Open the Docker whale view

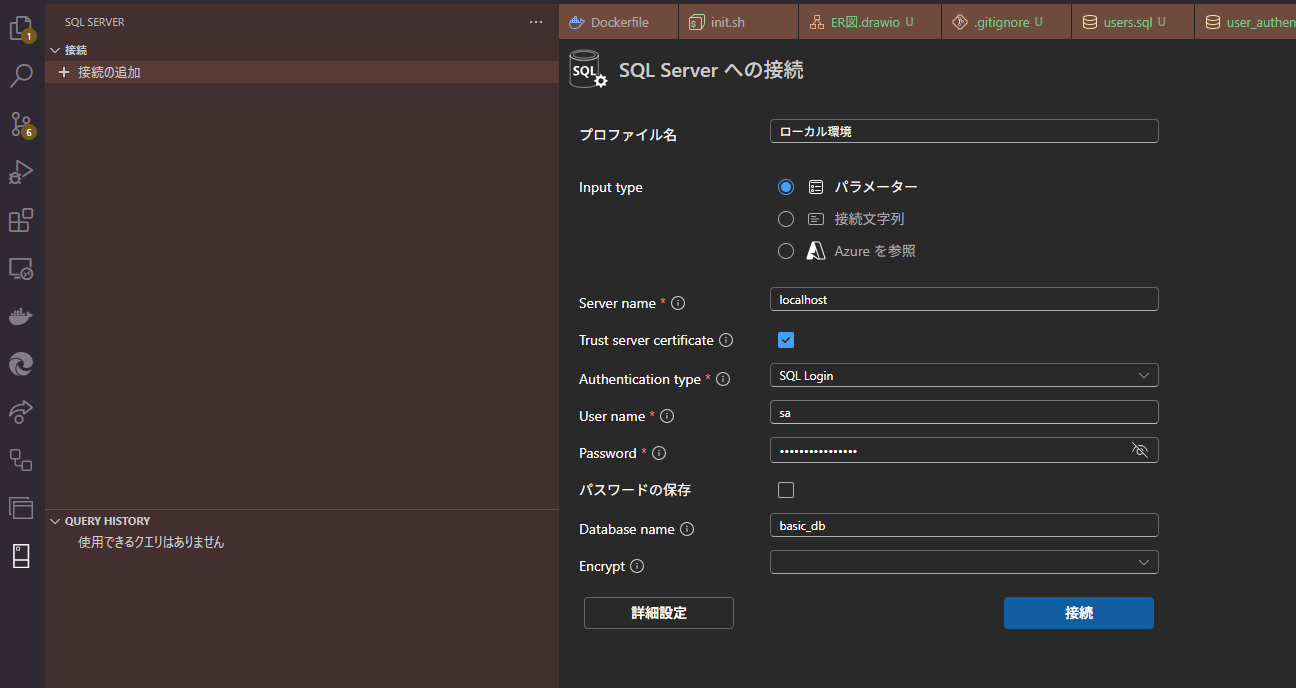(21, 317)
